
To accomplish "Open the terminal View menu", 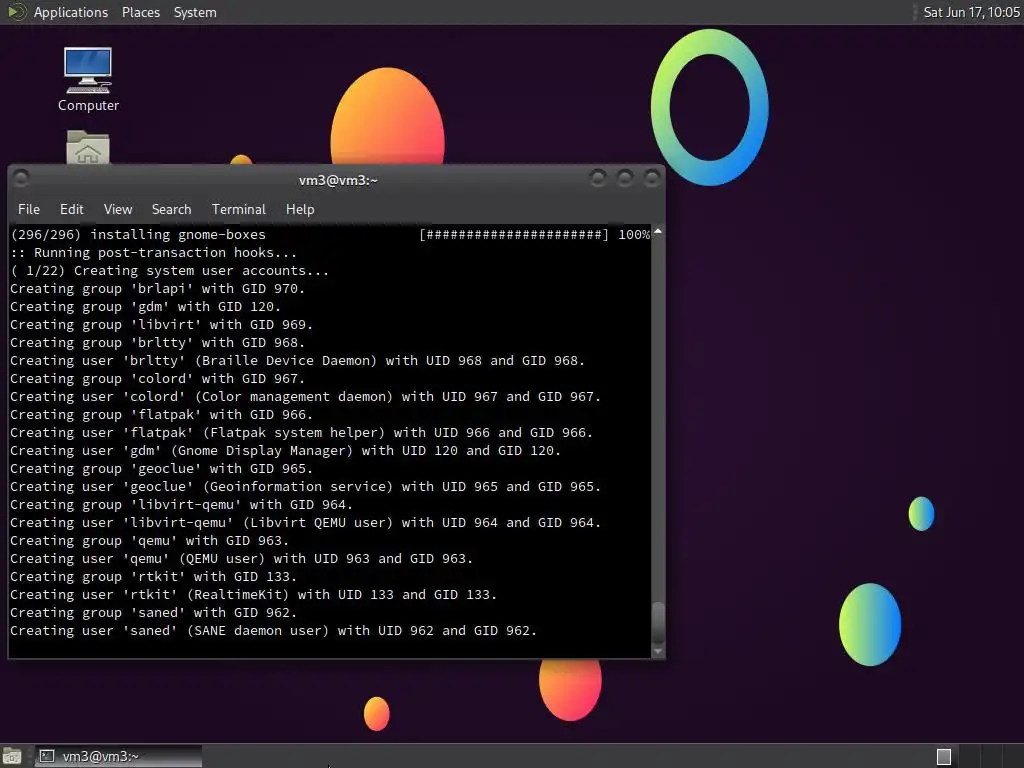I will click(118, 209).
